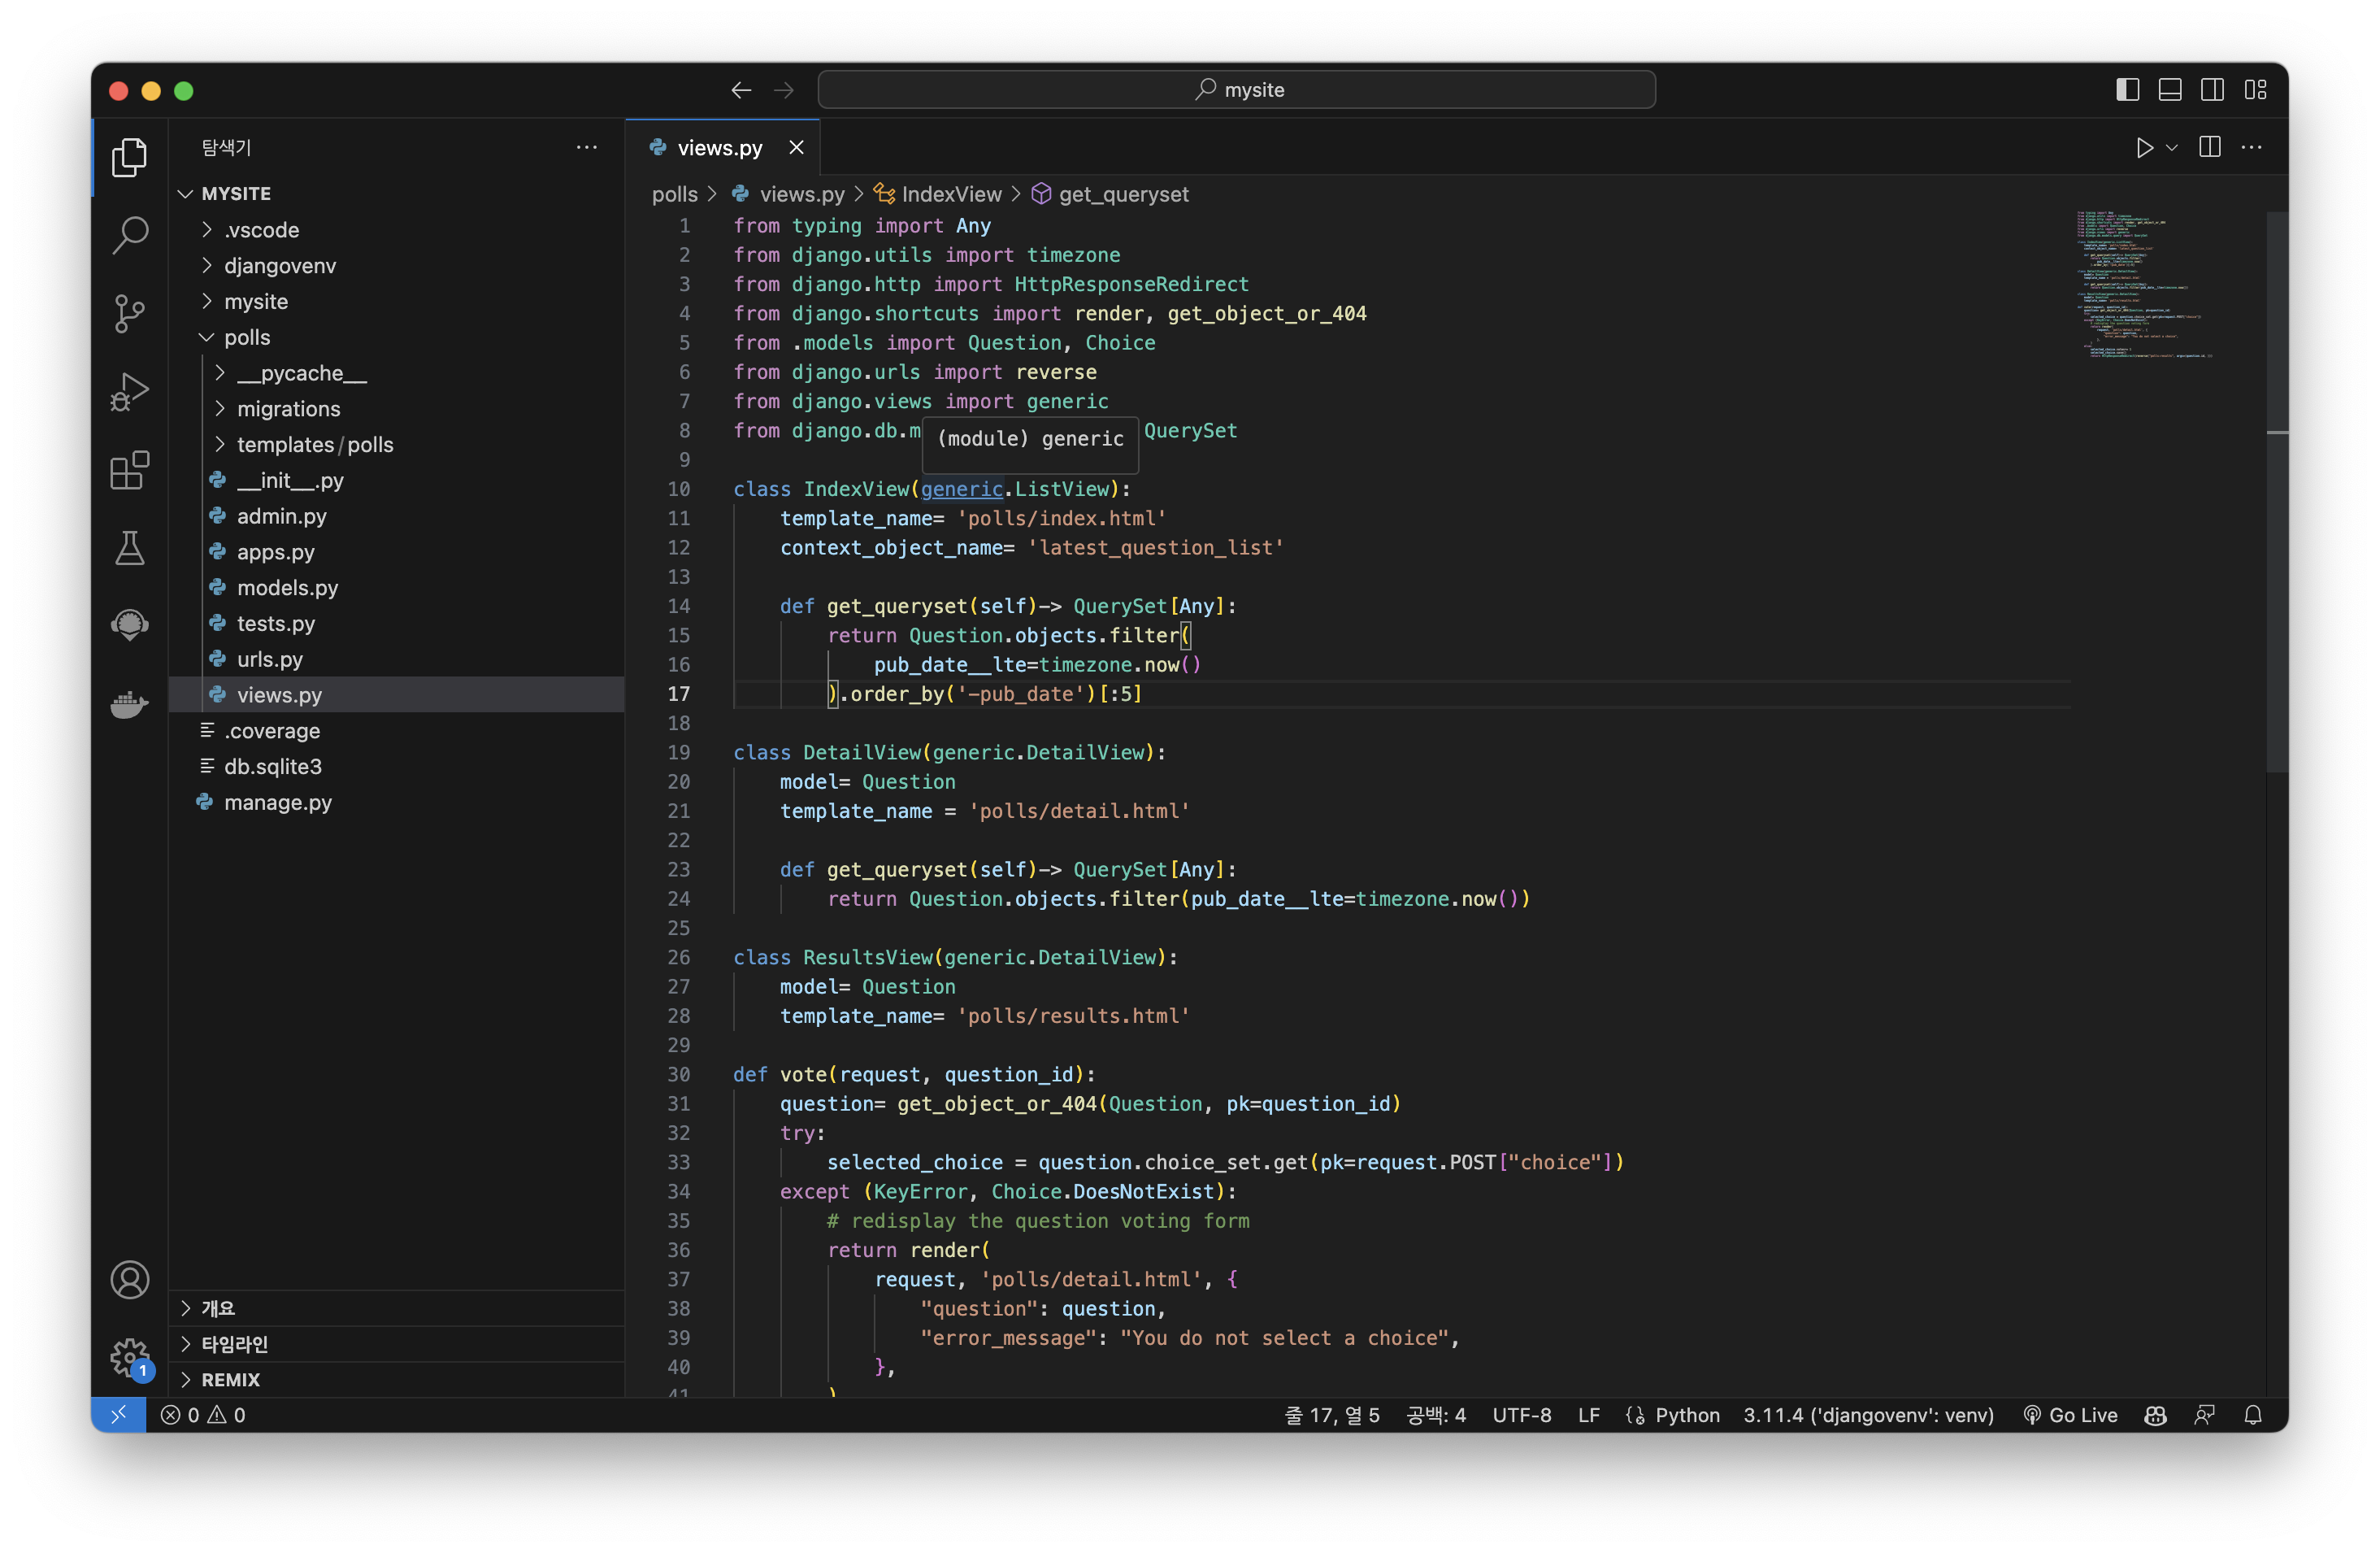Open db.sqlite3 from the file tree
This screenshot has height=1553, width=2380.
(396, 766)
